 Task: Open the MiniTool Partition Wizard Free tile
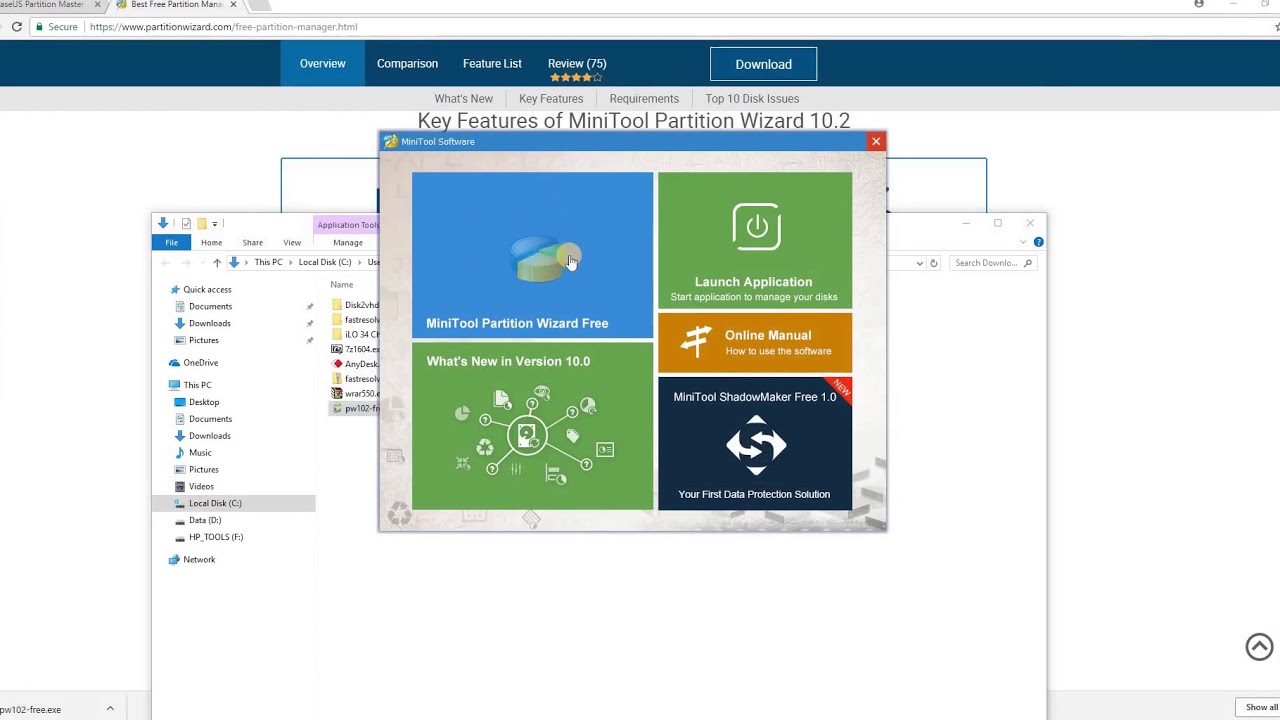[532, 255]
